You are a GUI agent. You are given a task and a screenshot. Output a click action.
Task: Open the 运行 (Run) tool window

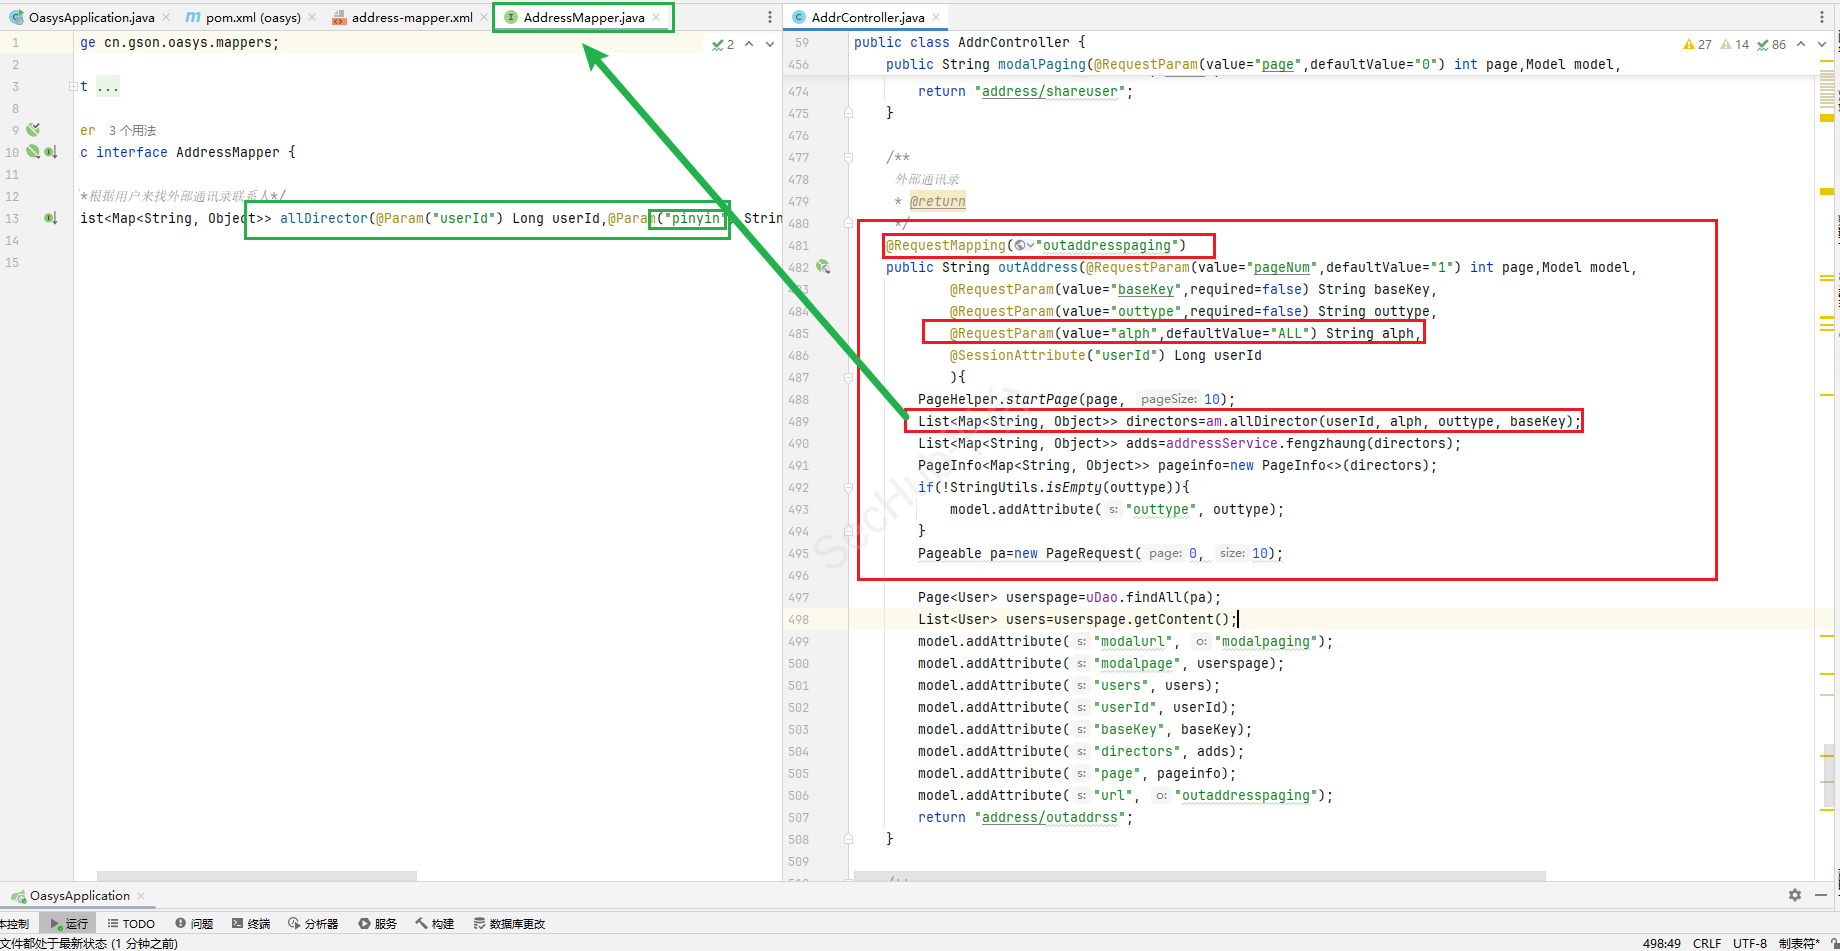pos(69,923)
